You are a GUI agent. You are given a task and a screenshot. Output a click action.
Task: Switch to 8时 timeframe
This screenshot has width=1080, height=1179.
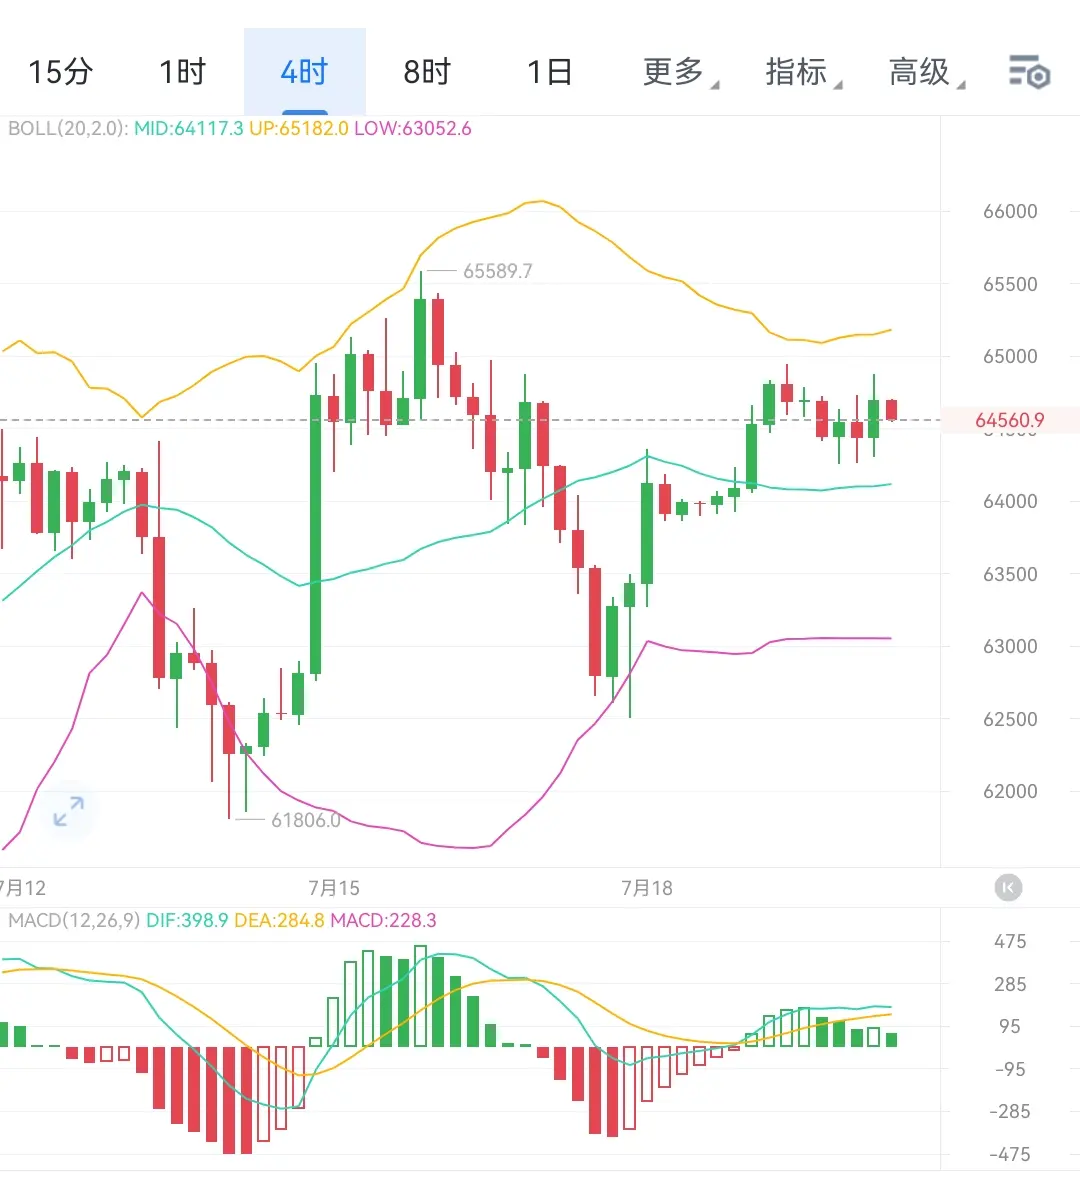427,72
